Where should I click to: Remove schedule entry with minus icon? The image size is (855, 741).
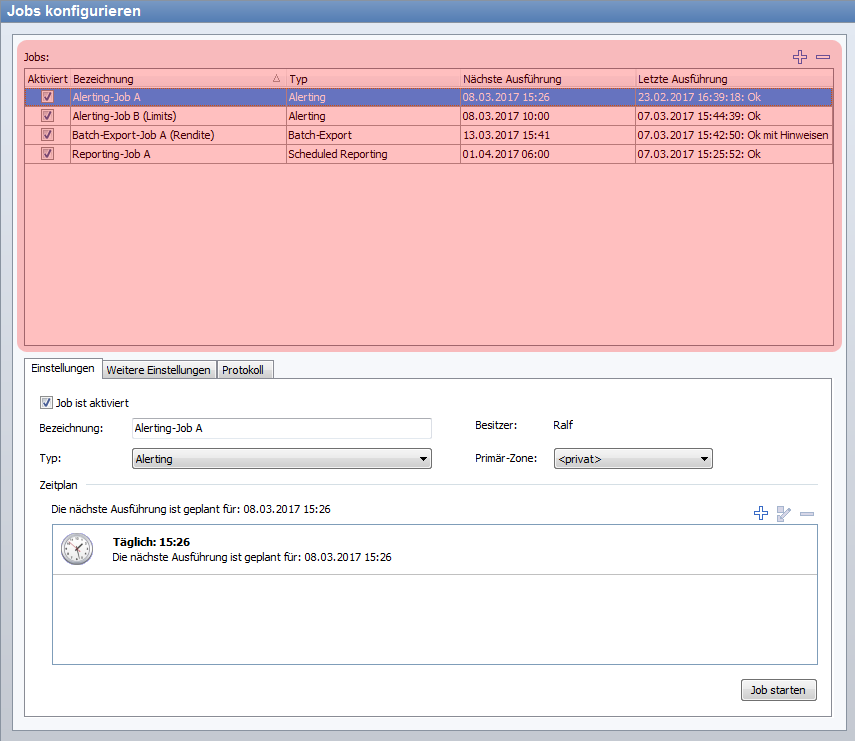pyautogui.click(x=807, y=513)
